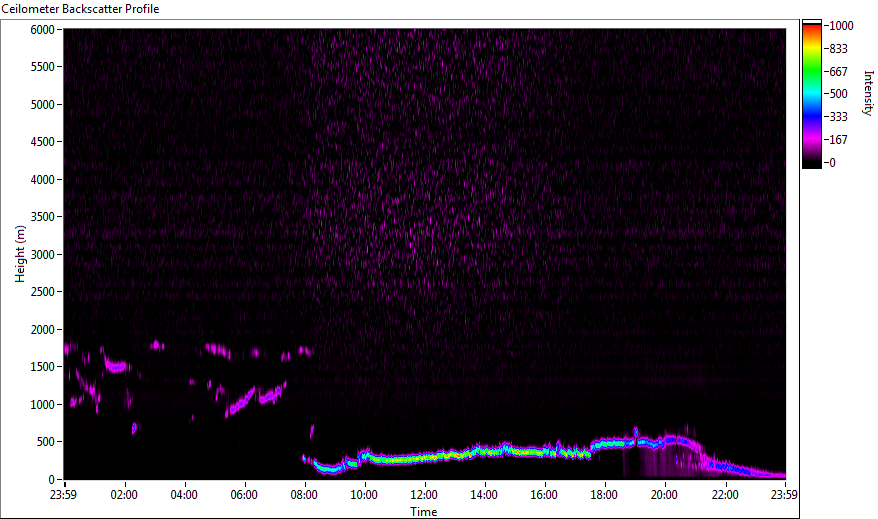The image size is (878, 519).
Task: Click the 4000 height axis value
Action: coord(43,180)
